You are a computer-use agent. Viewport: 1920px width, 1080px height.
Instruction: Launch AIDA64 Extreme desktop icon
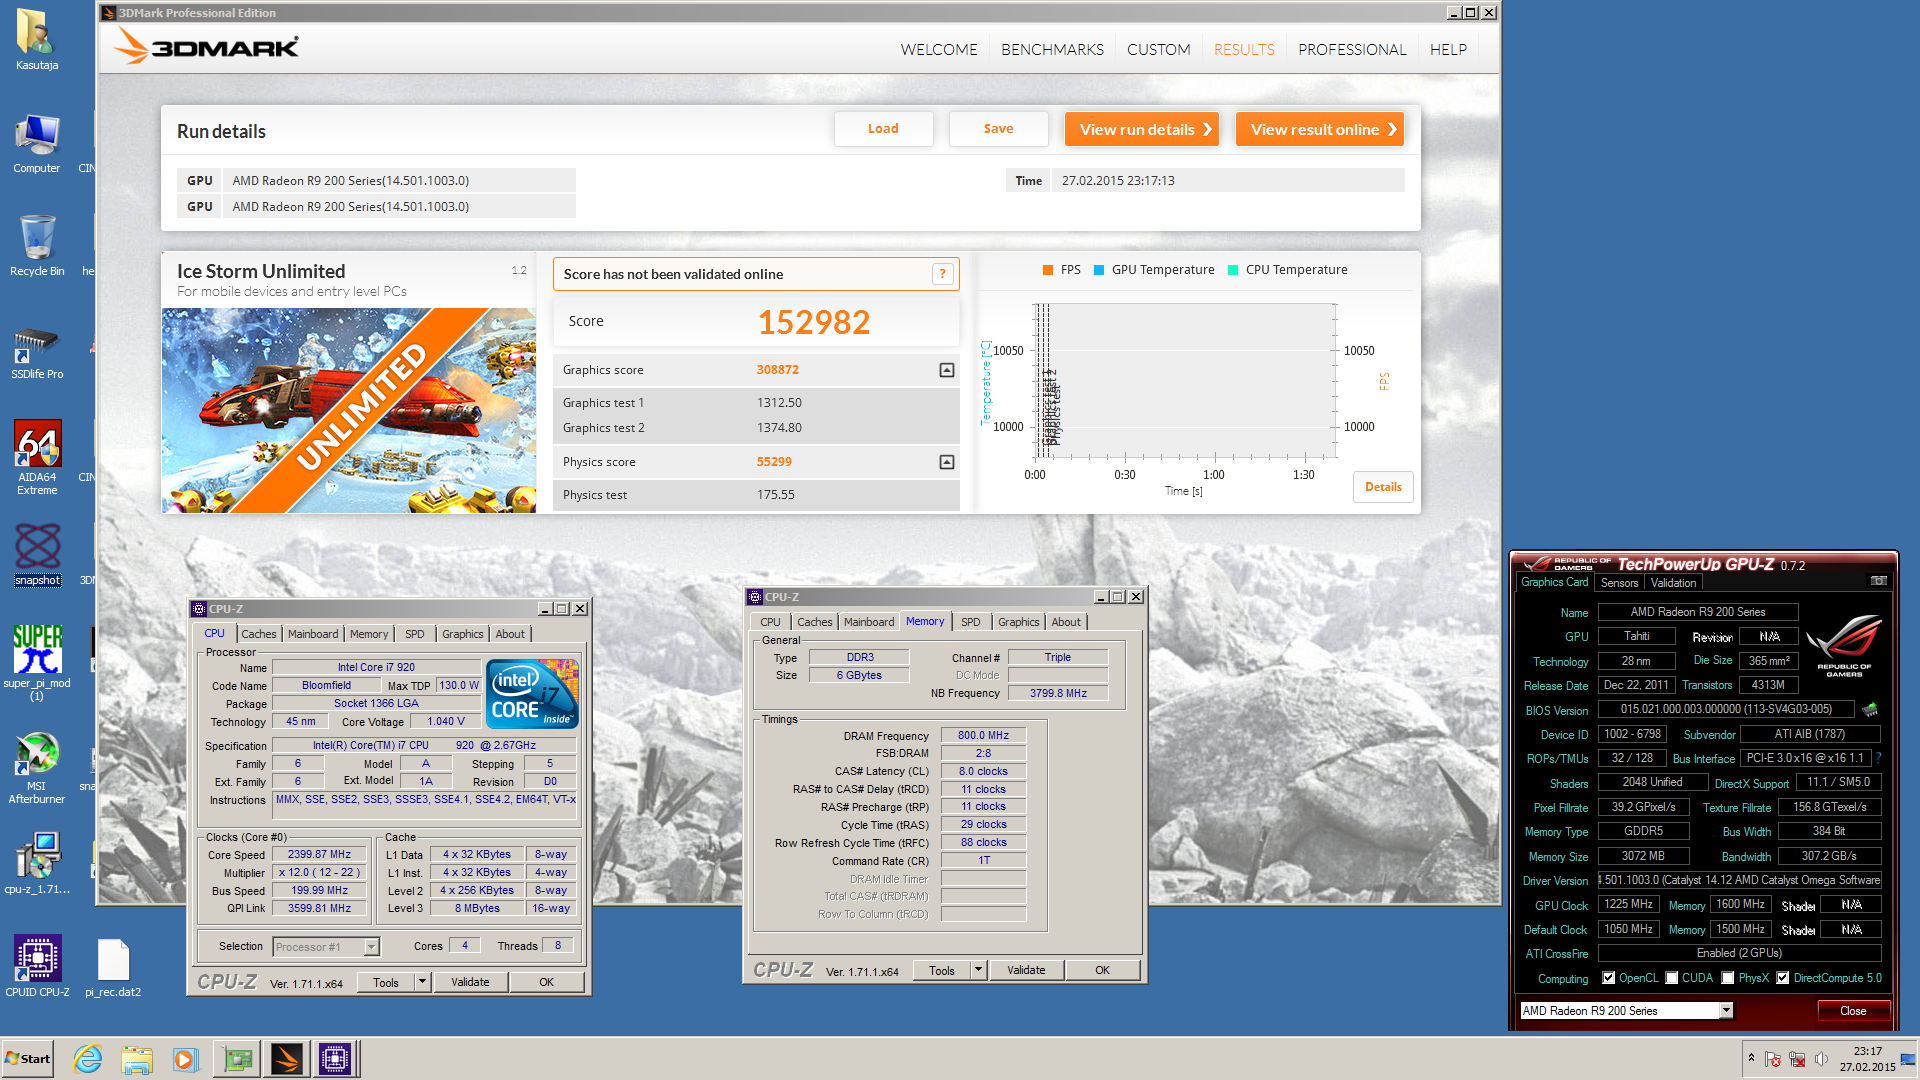point(37,457)
